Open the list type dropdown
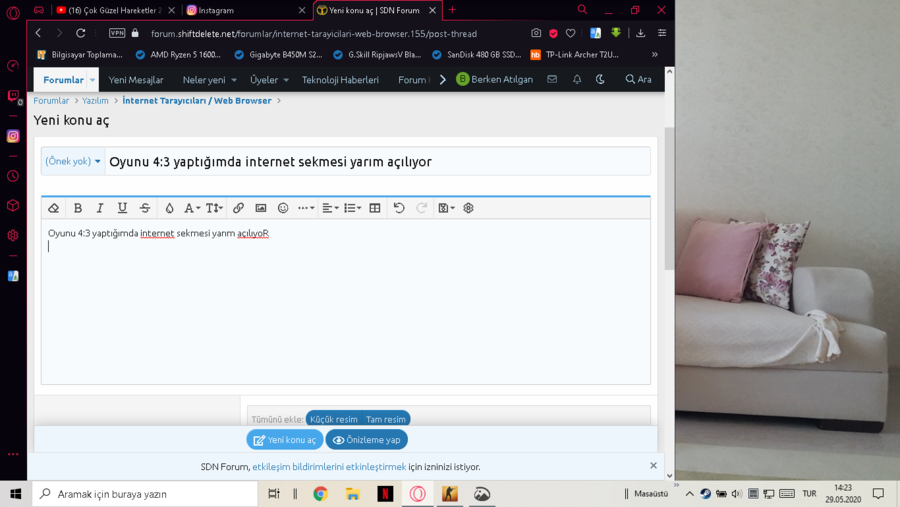This screenshot has height=507, width=900. pyautogui.click(x=352, y=208)
